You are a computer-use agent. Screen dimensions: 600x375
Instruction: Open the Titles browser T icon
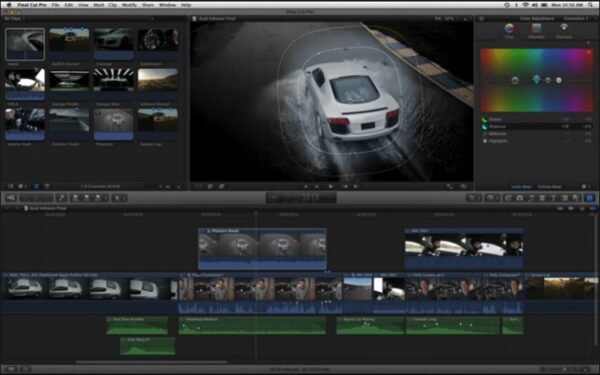pos(553,198)
